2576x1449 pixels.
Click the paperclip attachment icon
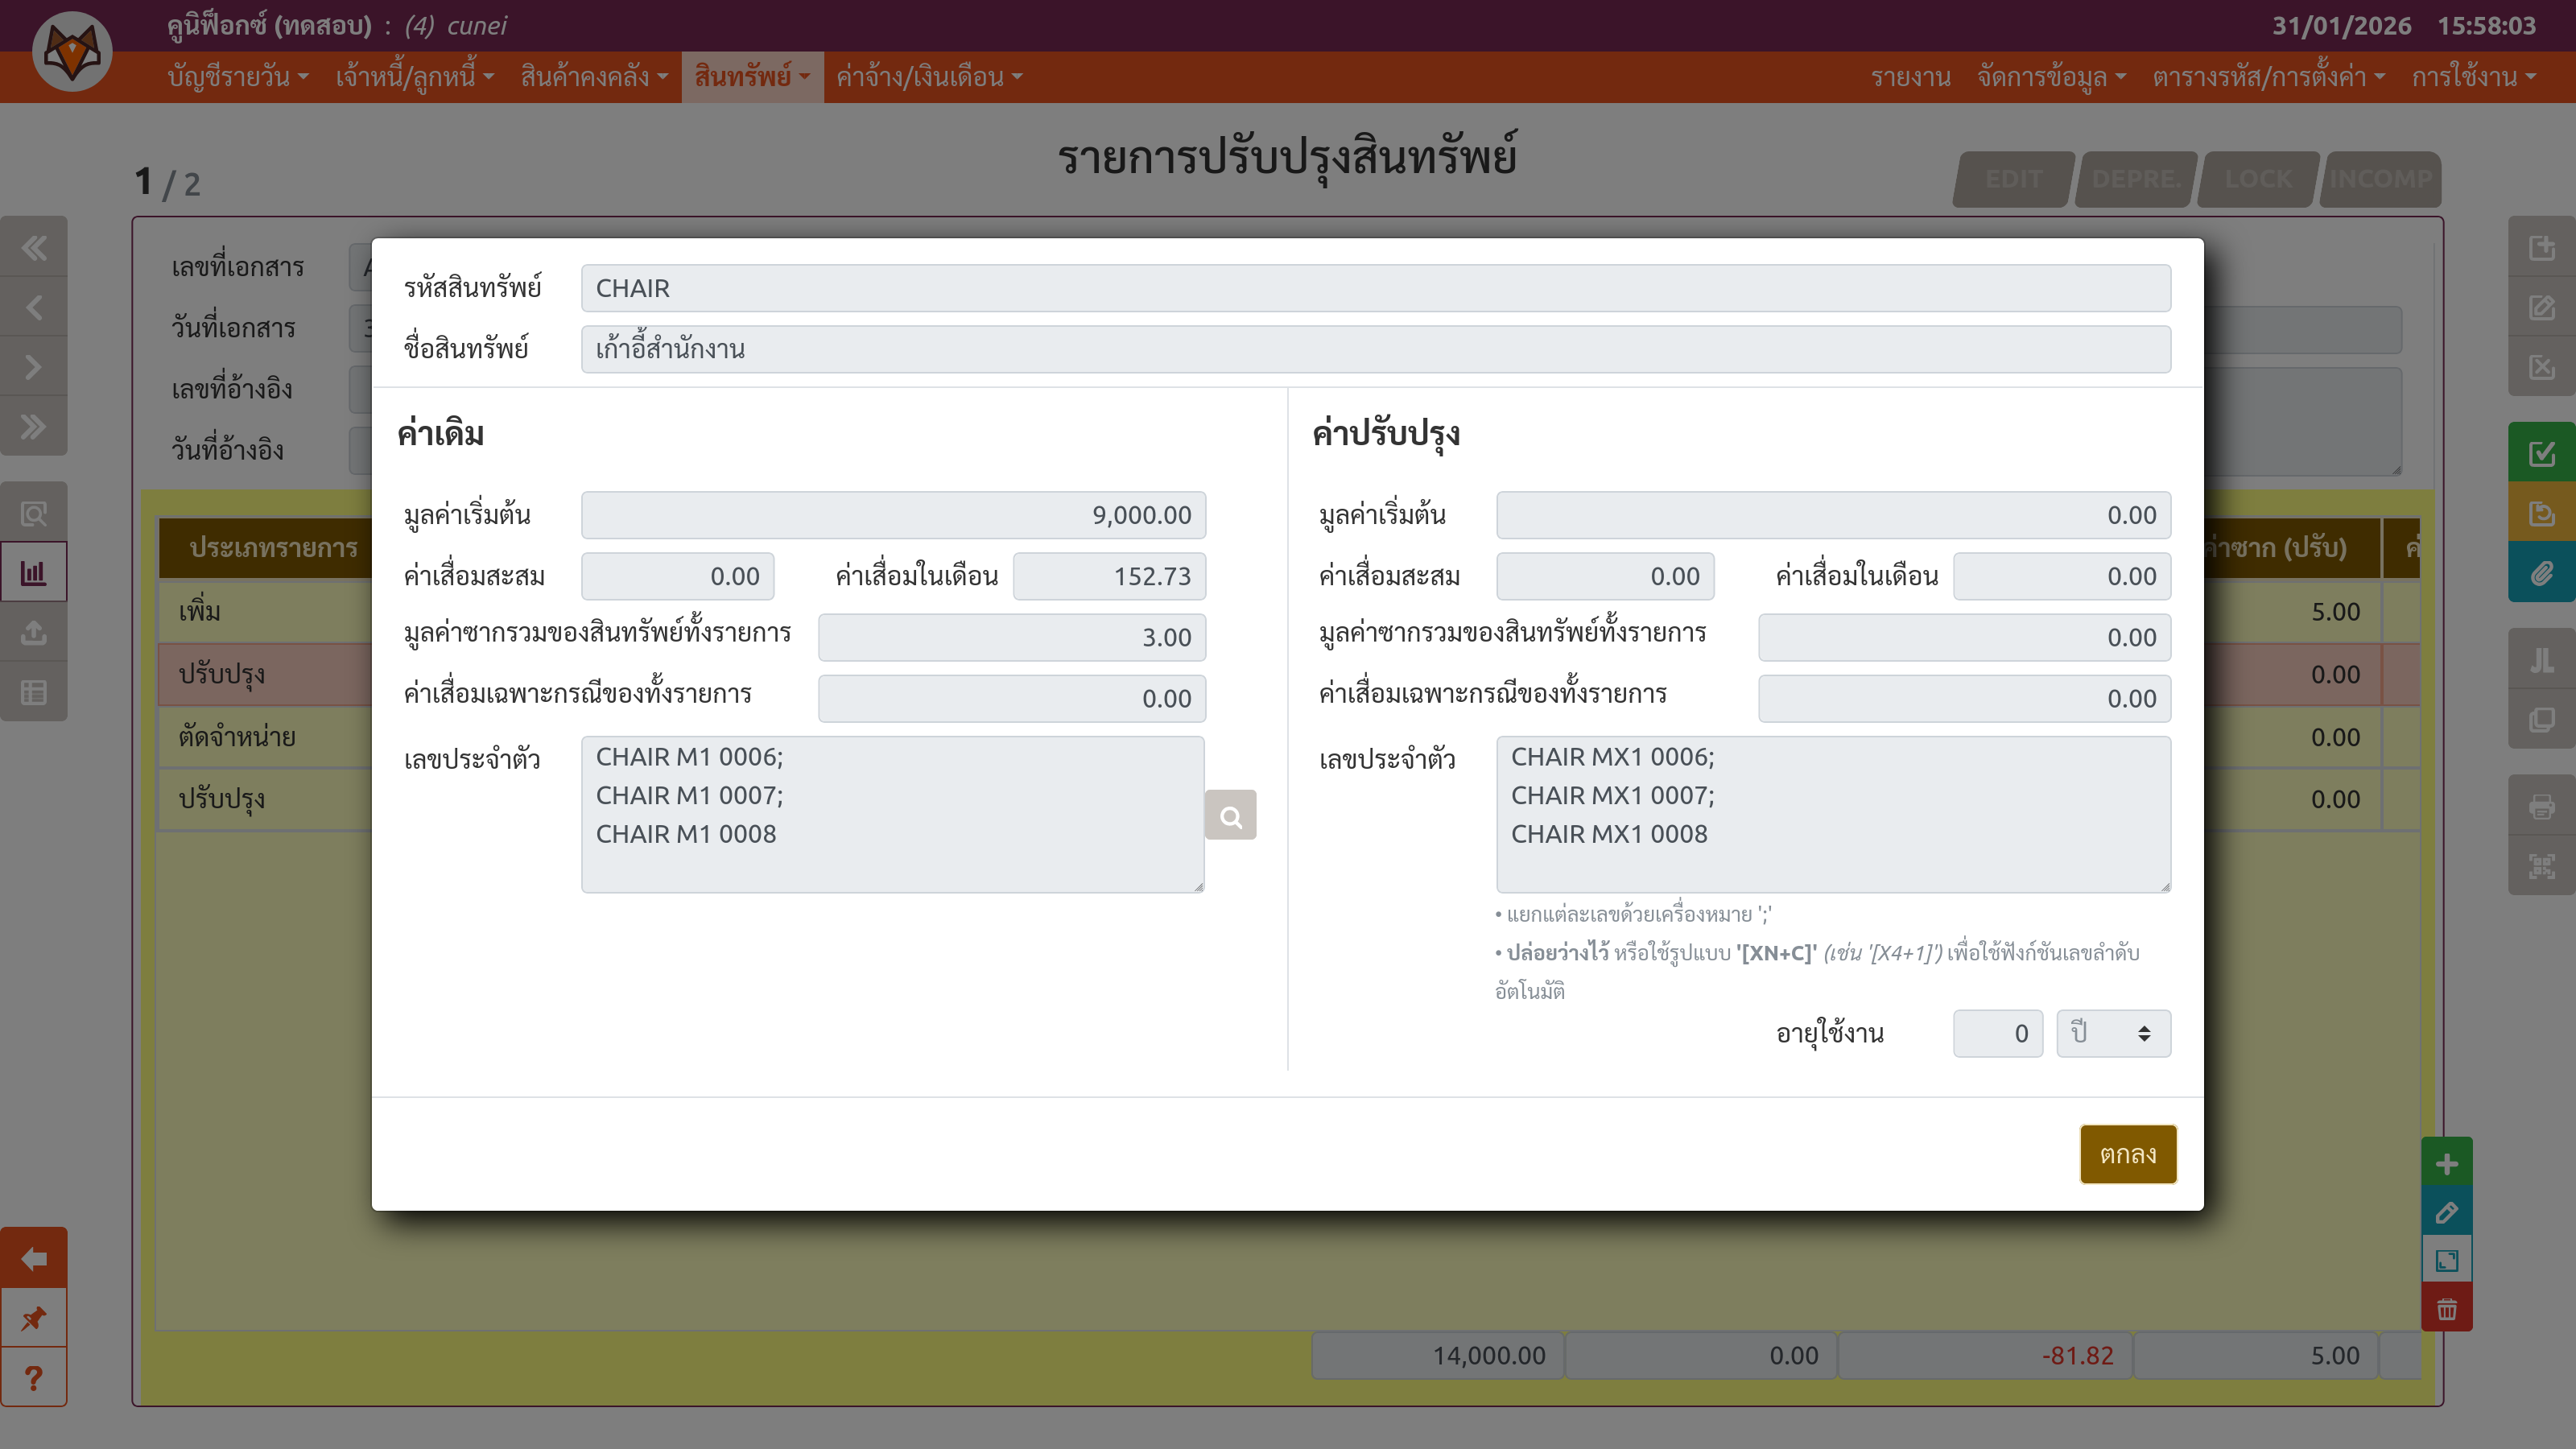tap(2541, 574)
